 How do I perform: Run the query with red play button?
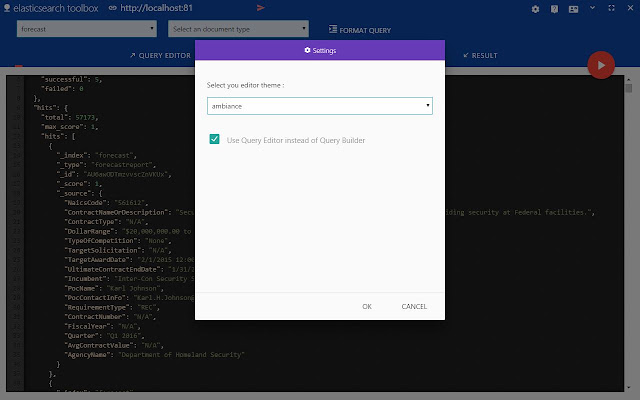pyautogui.click(x=601, y=65)
